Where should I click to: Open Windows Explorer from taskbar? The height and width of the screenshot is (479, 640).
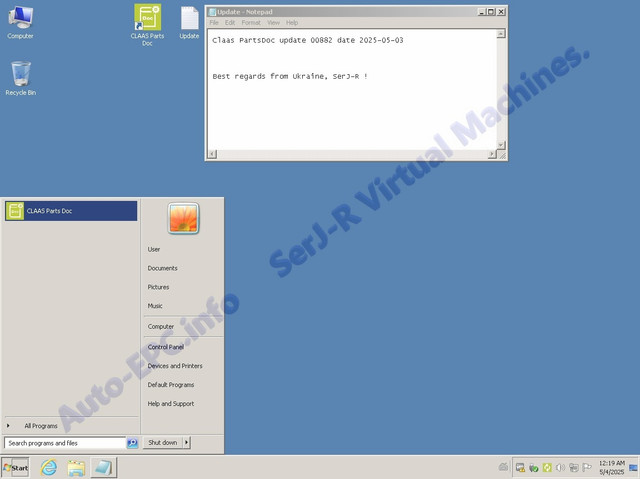coord(76,468)
